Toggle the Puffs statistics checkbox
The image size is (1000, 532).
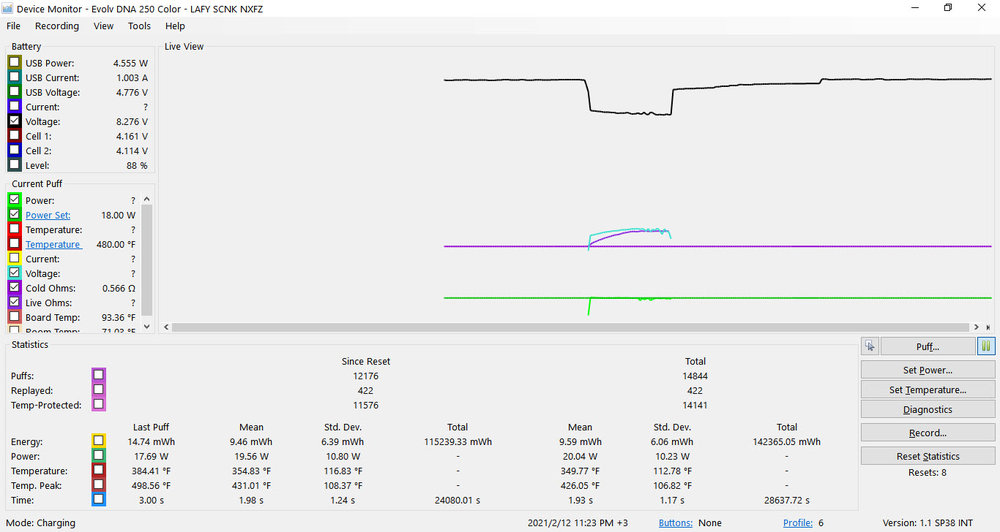(98, 375)
